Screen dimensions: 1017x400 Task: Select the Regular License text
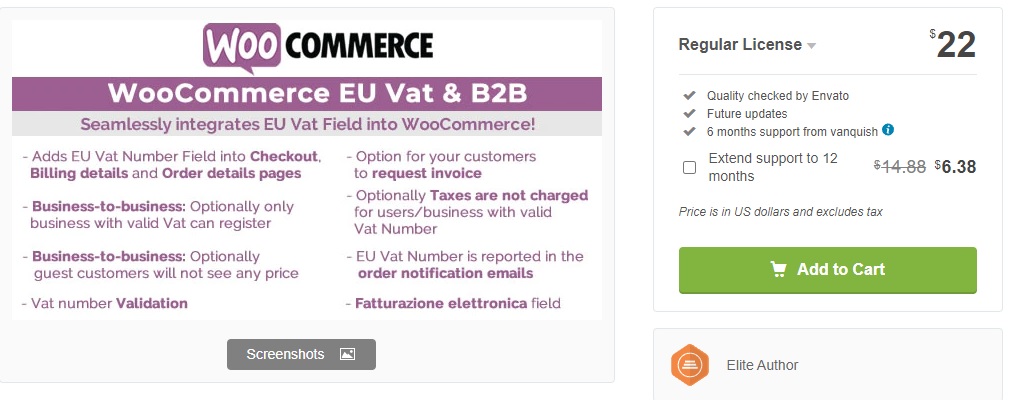pyautogui.click(x=740, y=44)
